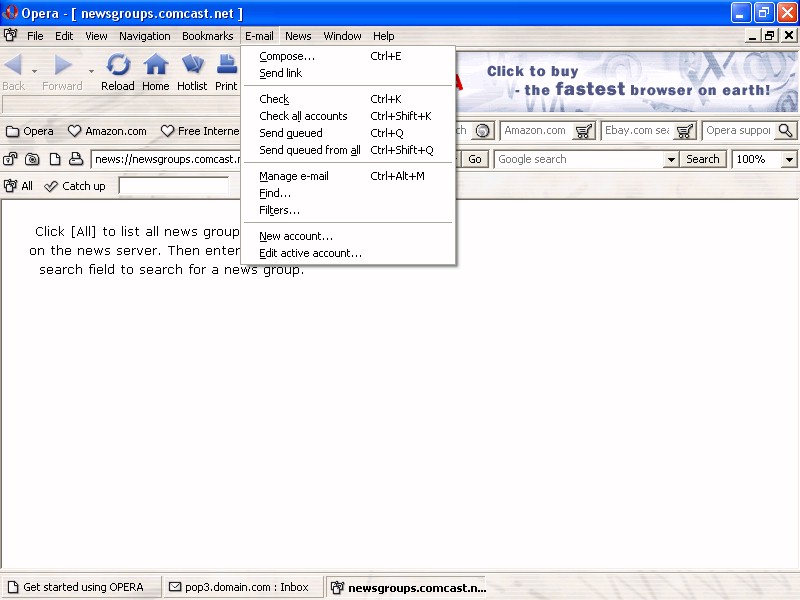Choose Manage e-mail menu entry
The image size is (800, 600).
[x=294, y=176]
